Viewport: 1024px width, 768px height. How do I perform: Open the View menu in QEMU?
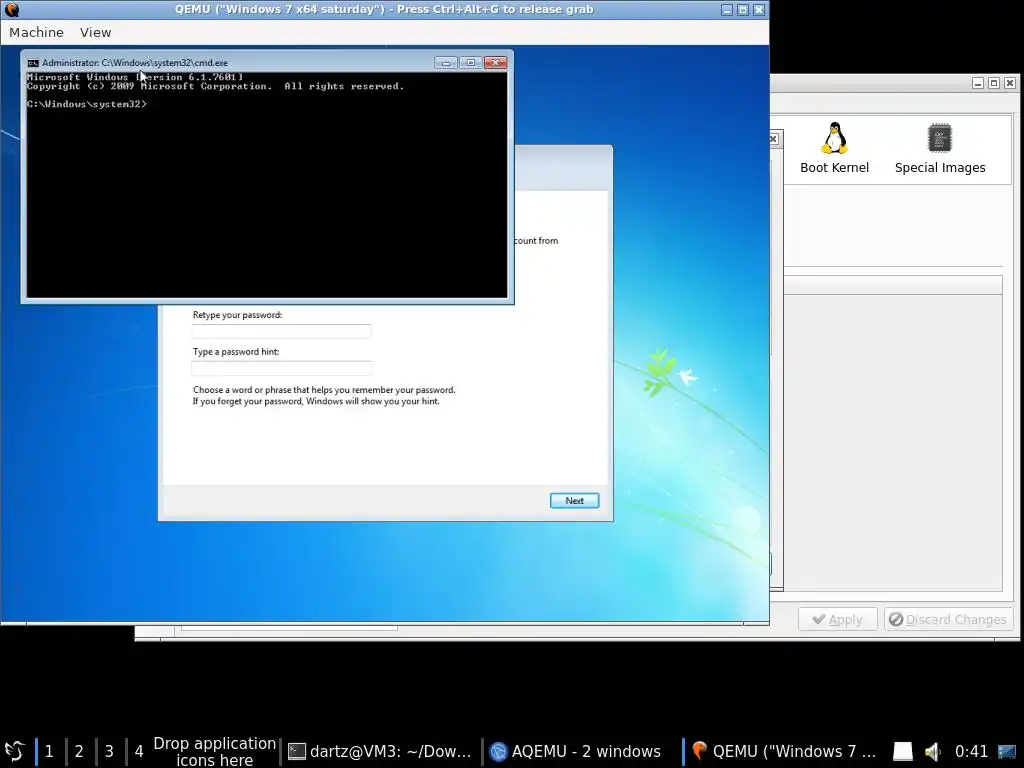[95, 32]
